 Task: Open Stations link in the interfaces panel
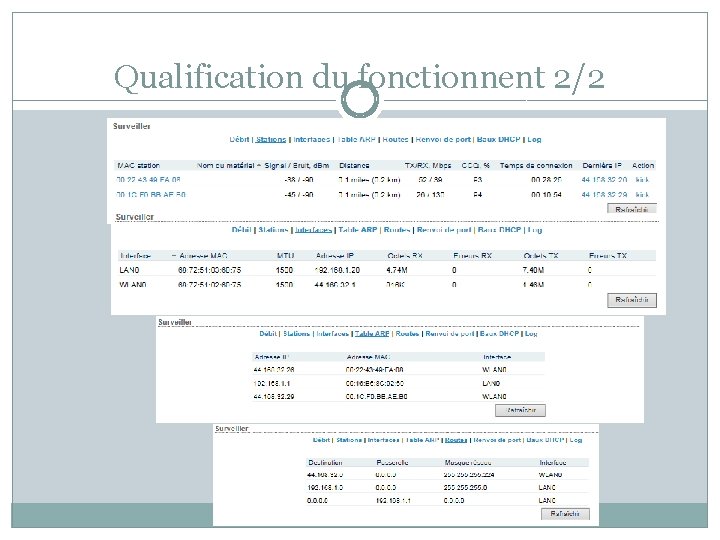pos(273,230)
